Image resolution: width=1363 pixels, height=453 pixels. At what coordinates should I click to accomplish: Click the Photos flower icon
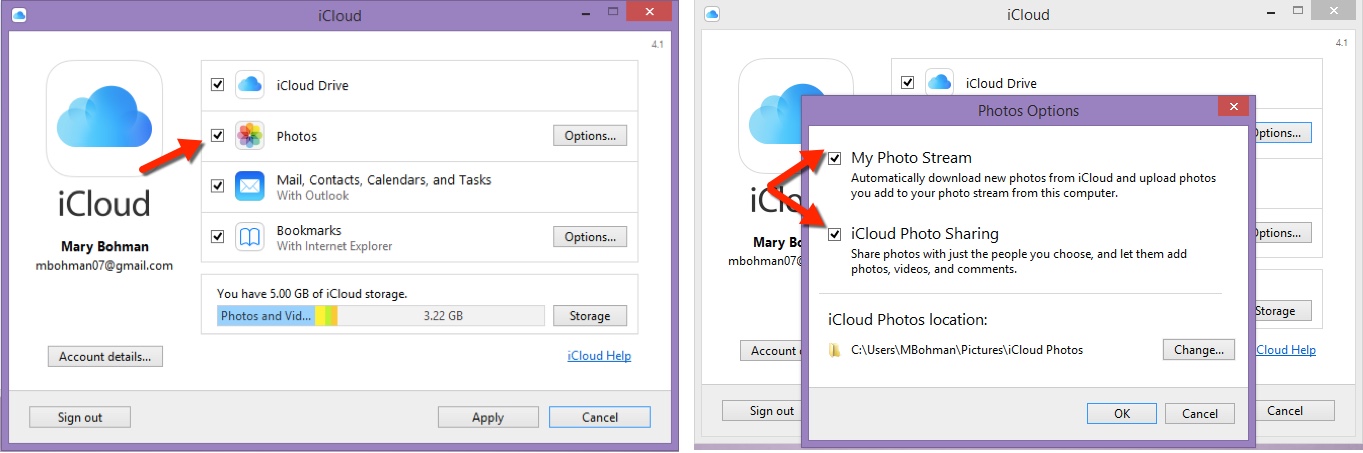click(249, 136)
